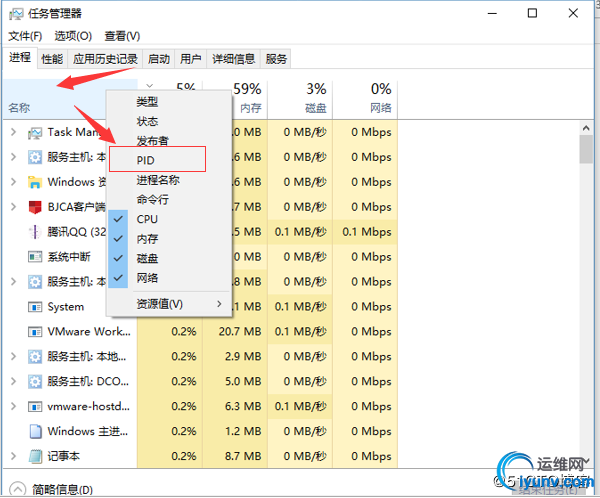600x498 pixels.
Task: Enable the 状态 column option
Action: click(169, 121)
